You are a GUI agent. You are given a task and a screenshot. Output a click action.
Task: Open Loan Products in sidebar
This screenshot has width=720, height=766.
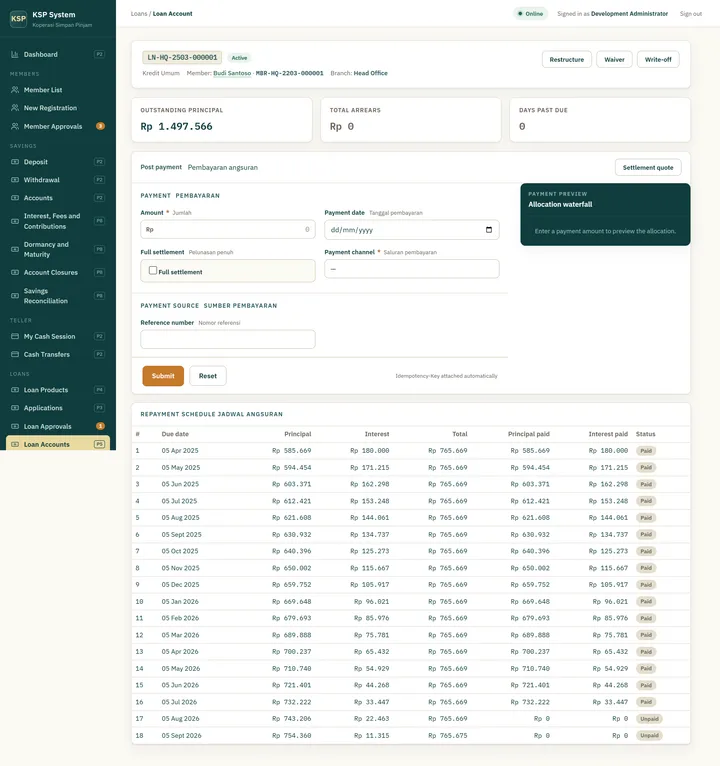58,390
